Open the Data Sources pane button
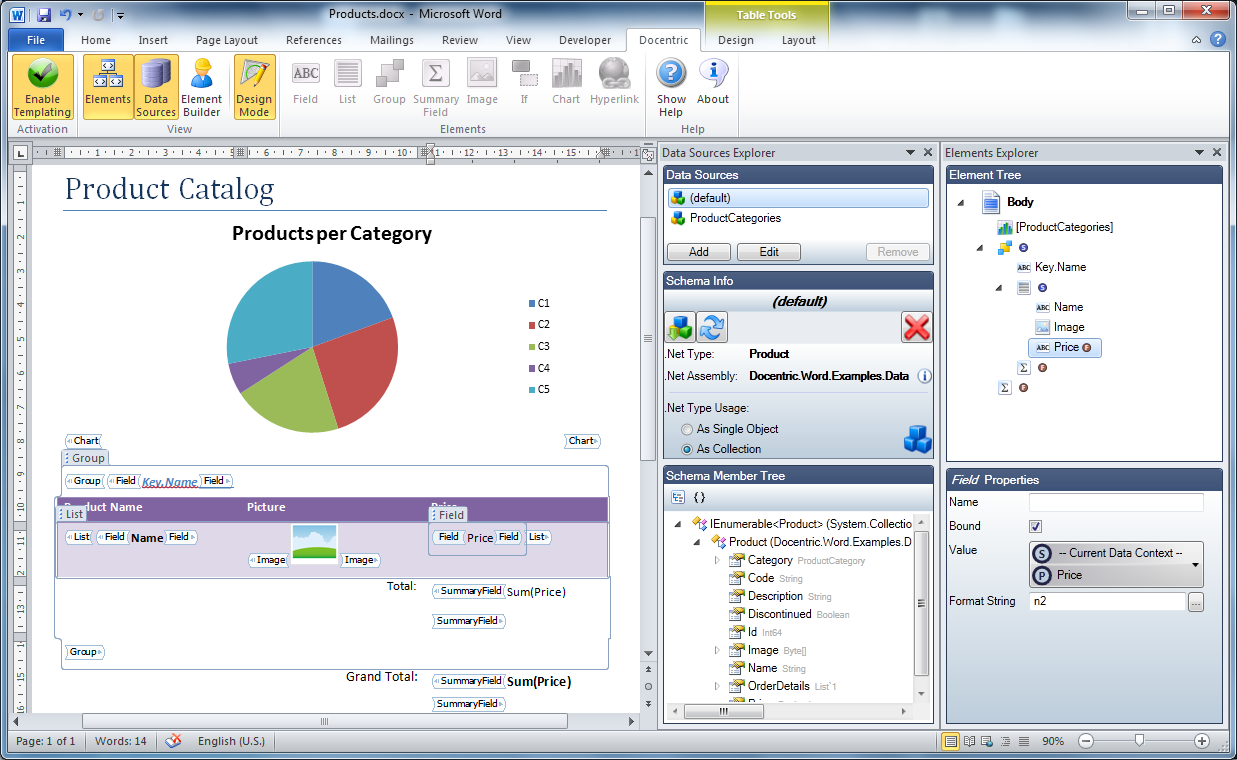This screenshot has width=1237, height=760. coord(156,88)
